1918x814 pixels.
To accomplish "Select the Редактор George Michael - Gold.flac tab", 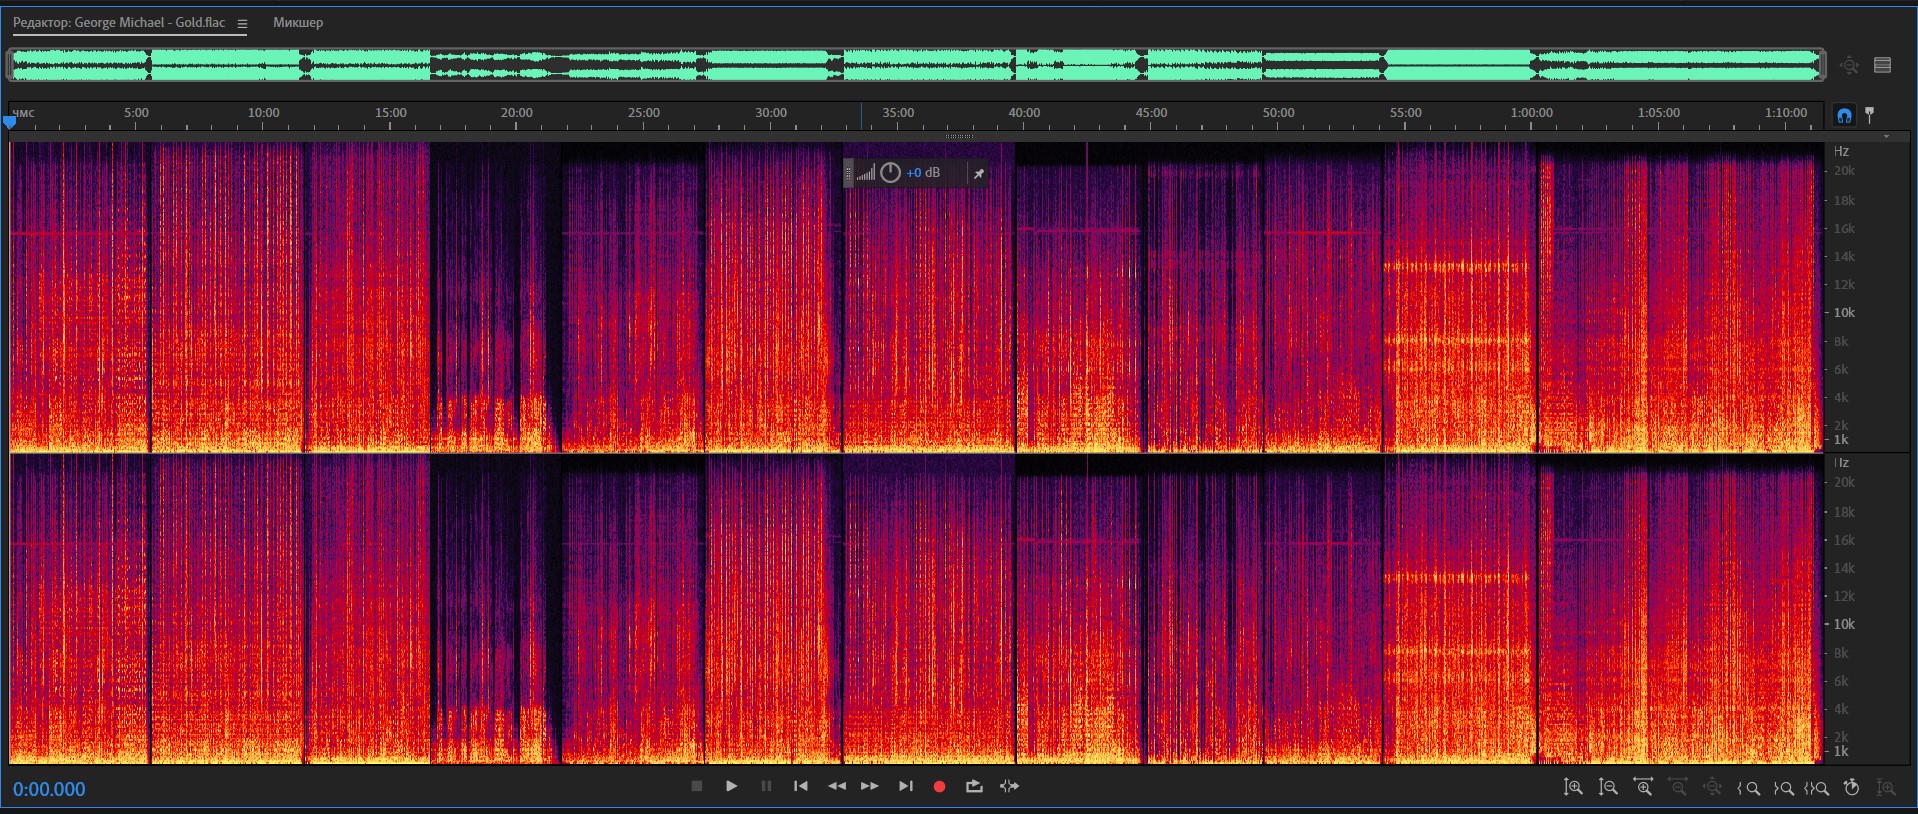I will click(119, 22).
